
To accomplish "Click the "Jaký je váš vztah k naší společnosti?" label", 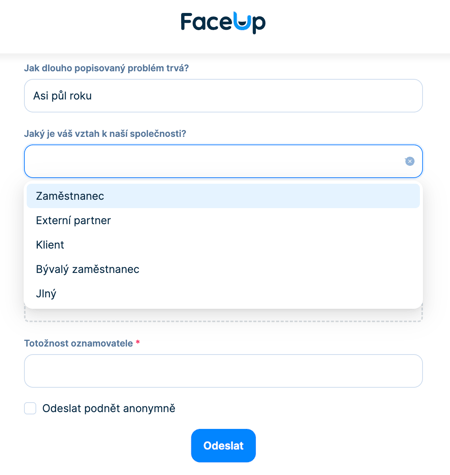I will pos(105,134).
